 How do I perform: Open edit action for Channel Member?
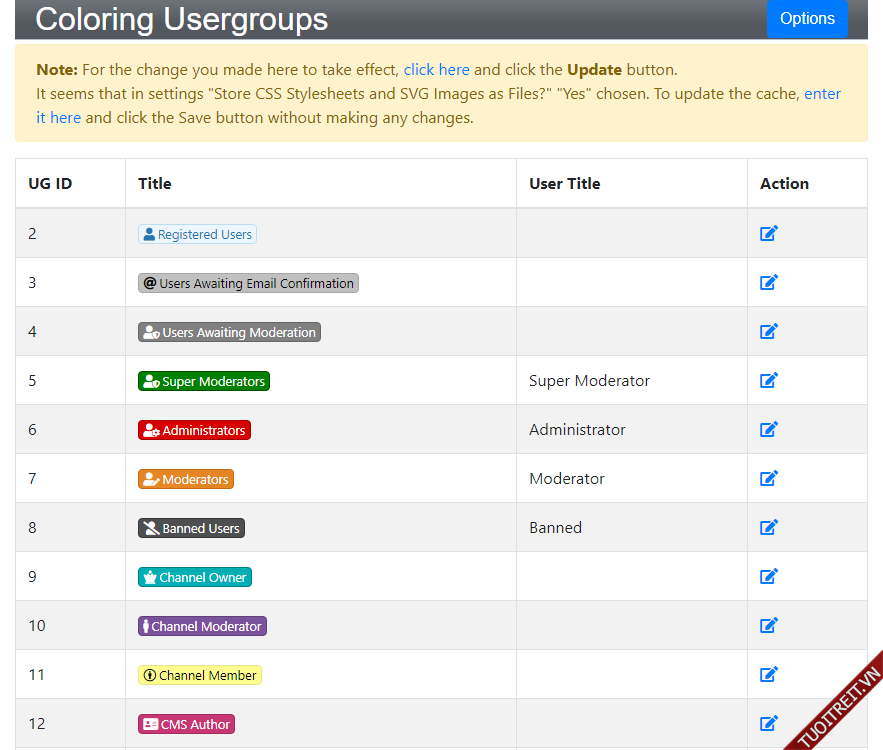(768, 675)
